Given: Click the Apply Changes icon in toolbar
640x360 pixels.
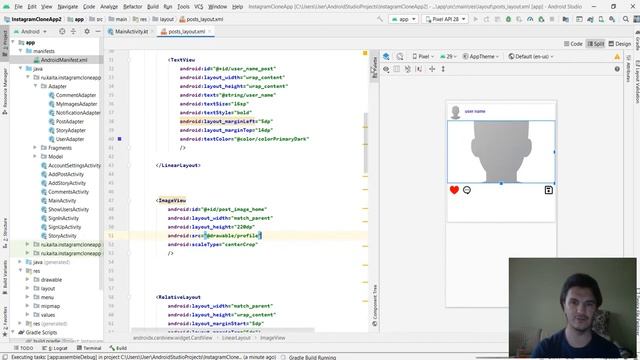Looking at the screenshot, I should (487, 19).
